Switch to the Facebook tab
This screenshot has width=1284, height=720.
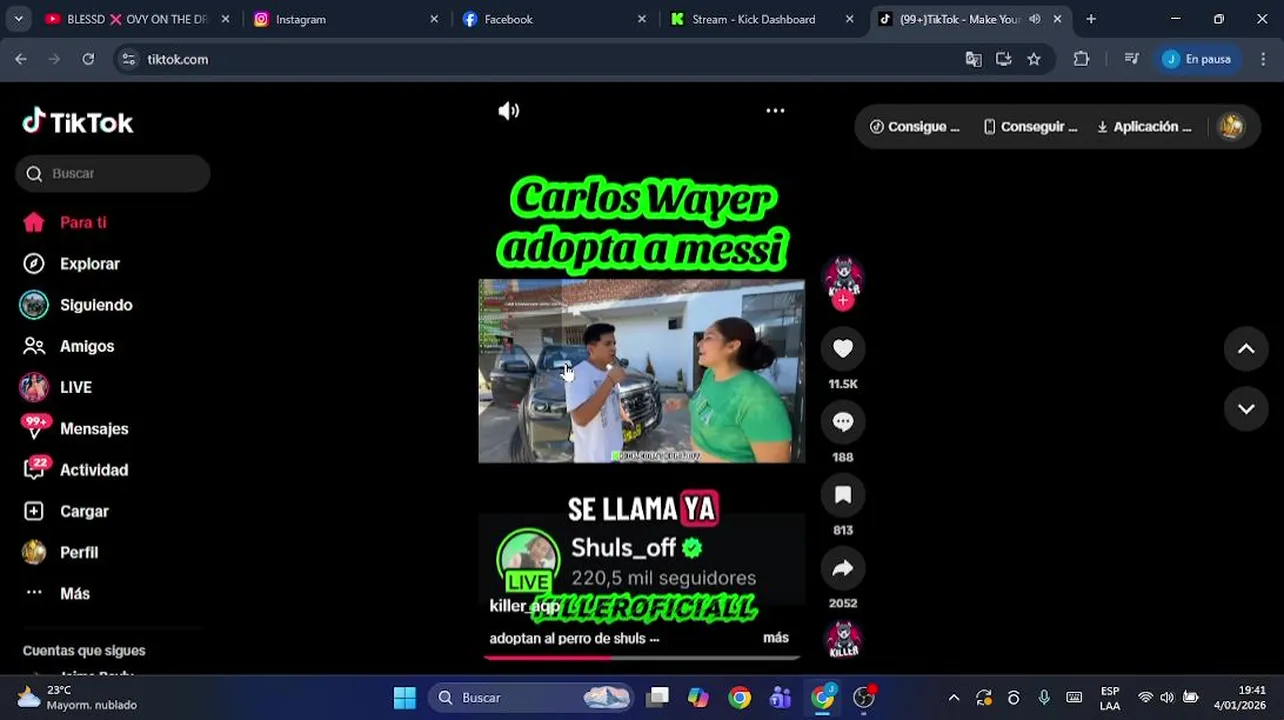point(554,19)
